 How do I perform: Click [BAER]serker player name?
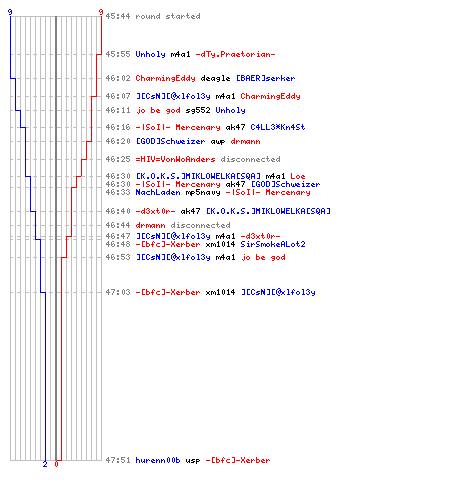[x=266, y=78]
